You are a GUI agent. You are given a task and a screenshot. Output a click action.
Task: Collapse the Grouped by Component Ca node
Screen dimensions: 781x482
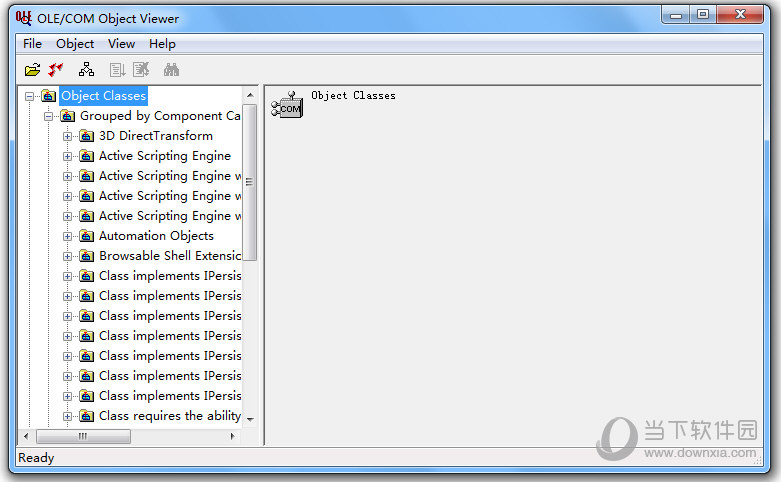(x=48, y=117)
